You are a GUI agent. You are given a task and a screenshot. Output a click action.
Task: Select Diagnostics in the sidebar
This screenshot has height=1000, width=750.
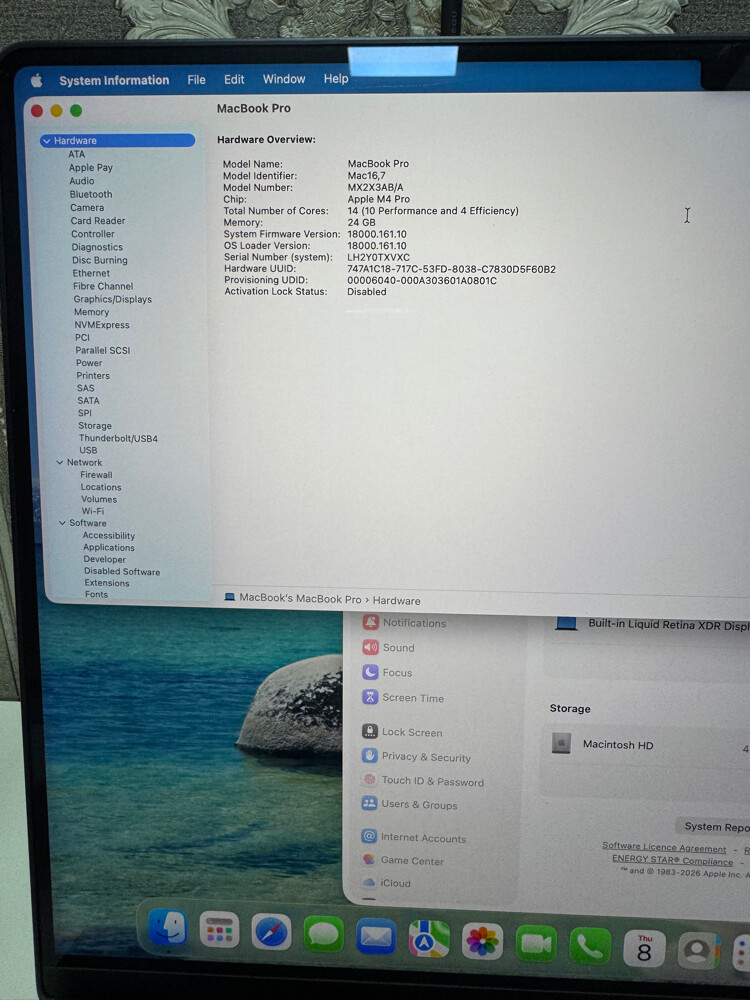97,247
